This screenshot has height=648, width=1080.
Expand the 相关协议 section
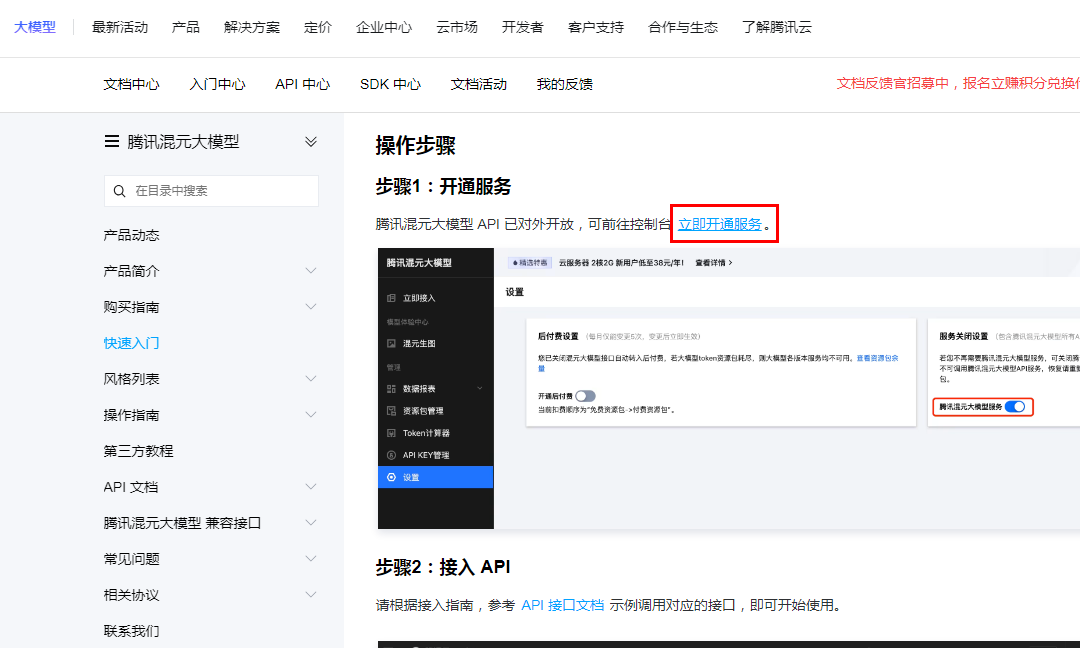click(x=311, y=595)
